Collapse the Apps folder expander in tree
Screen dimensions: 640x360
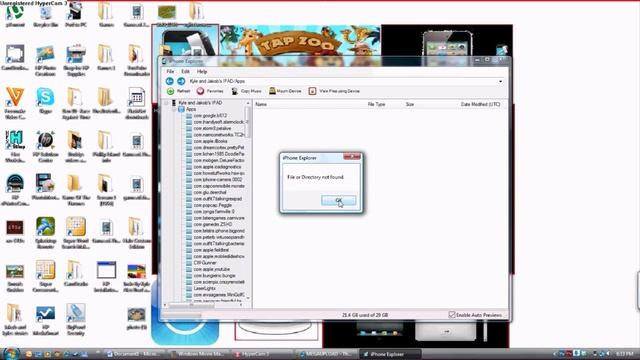(174, 109)
